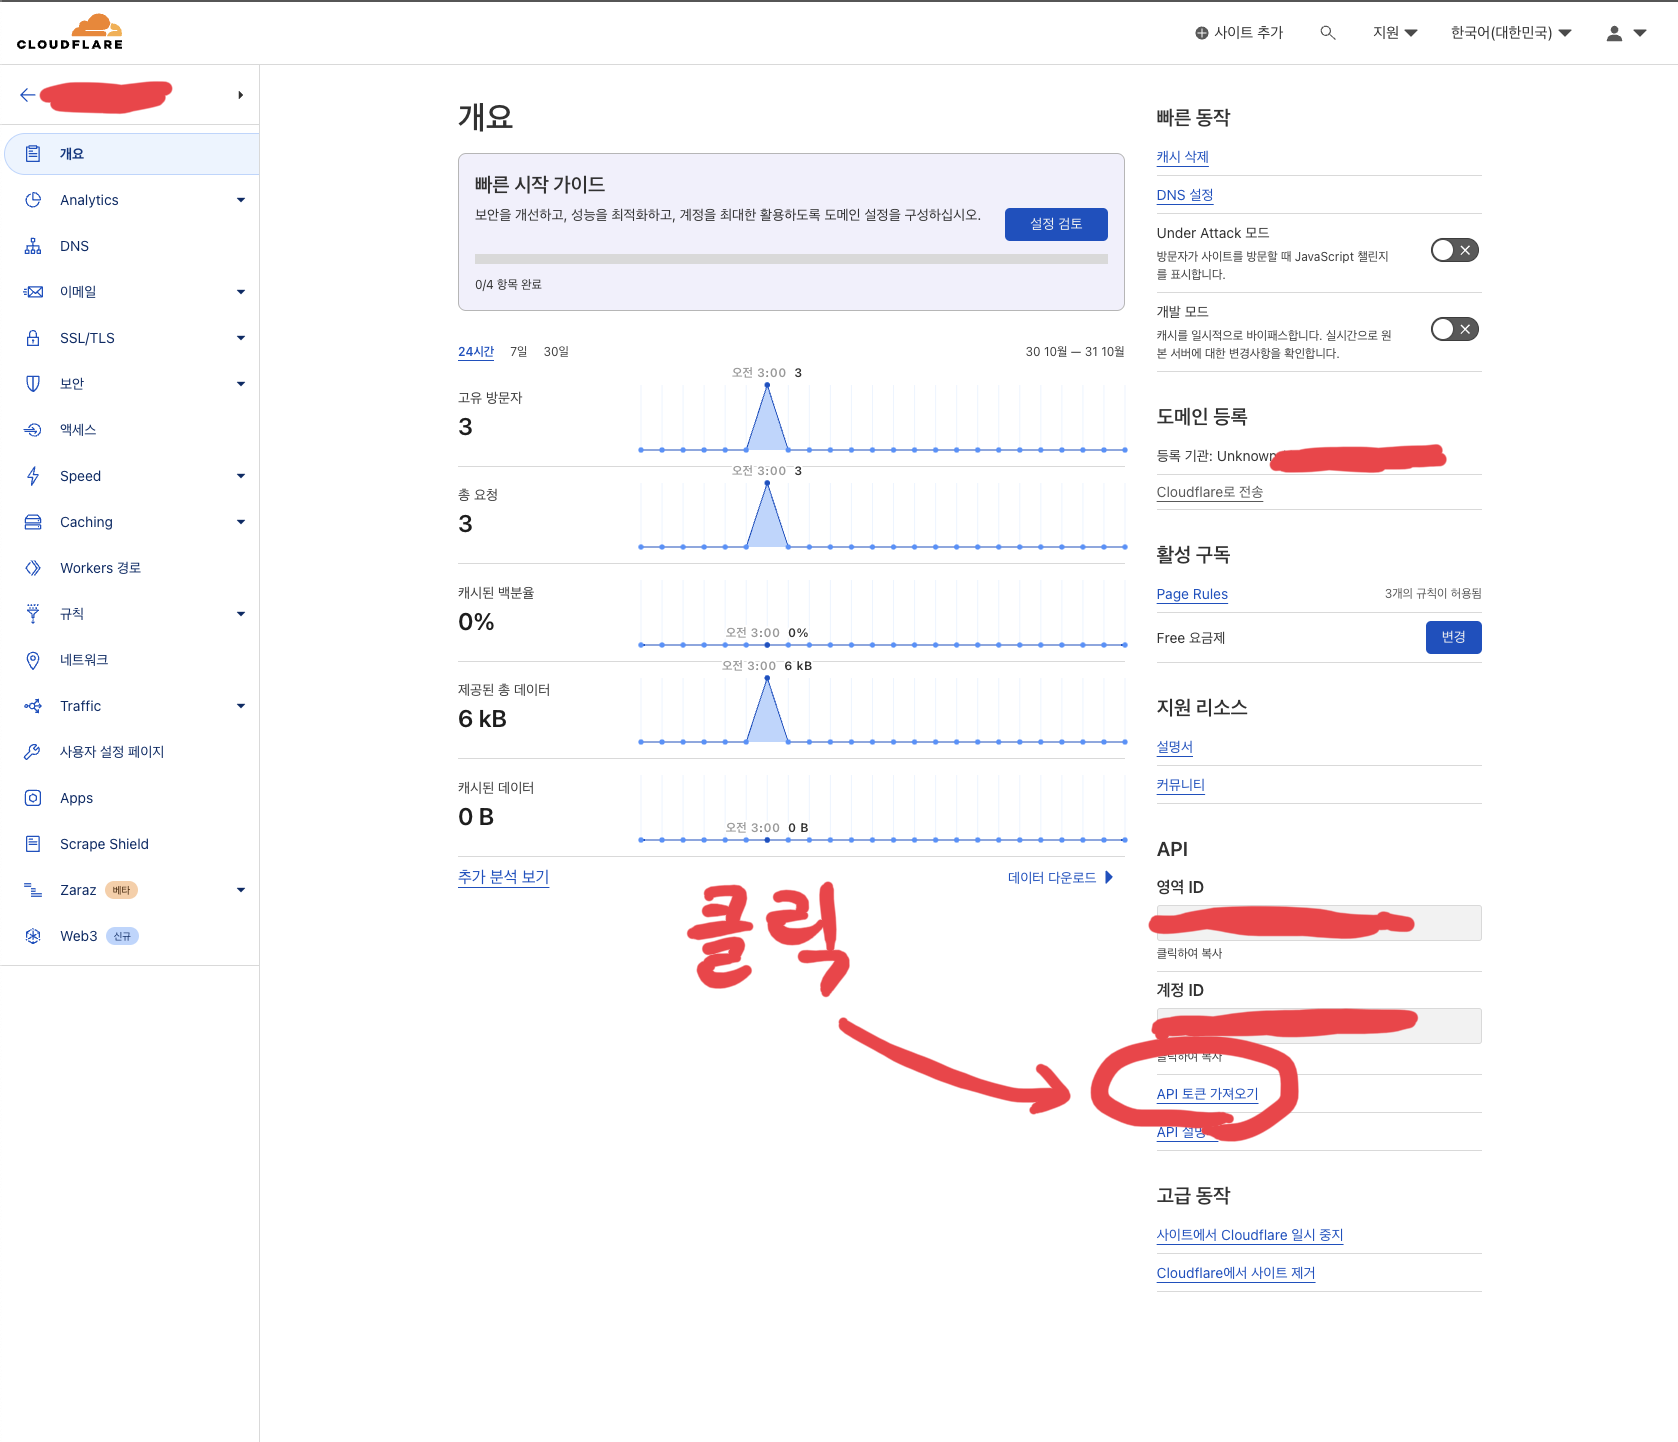Image resolution: width=1678 pixels, height=1442 pixels.
Task: Click the API 토큰 가져오기 link
Action: (1207, 1094)
